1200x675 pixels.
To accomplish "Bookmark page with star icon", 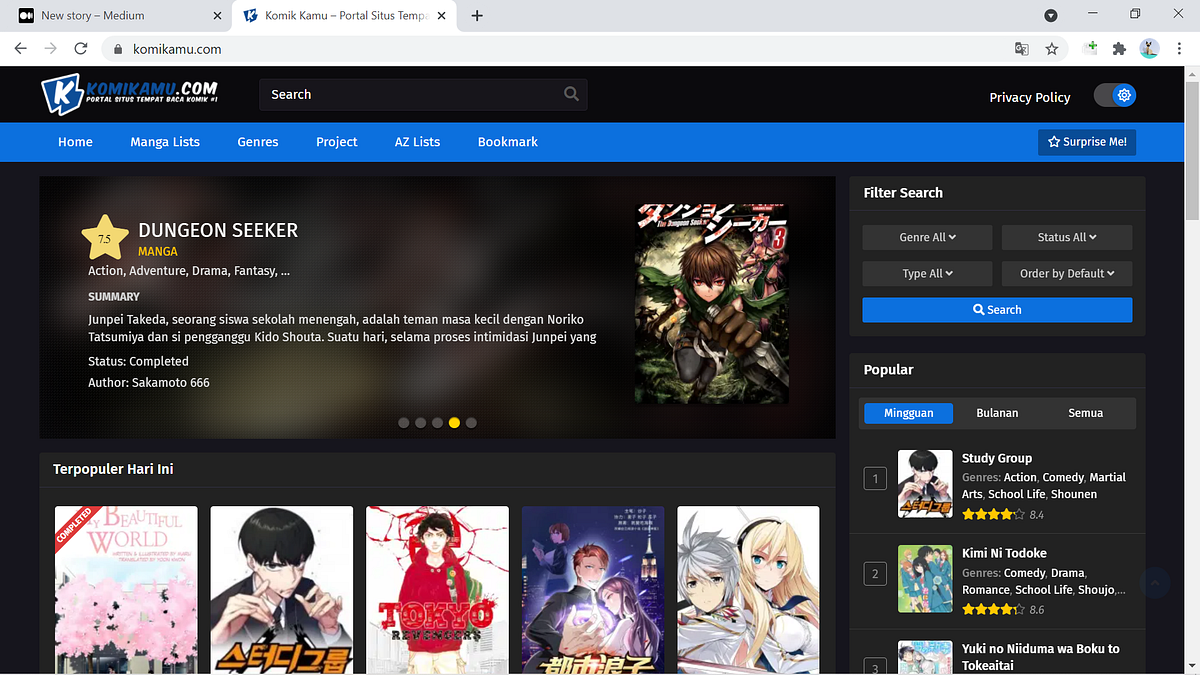I will coord(1052,48).
